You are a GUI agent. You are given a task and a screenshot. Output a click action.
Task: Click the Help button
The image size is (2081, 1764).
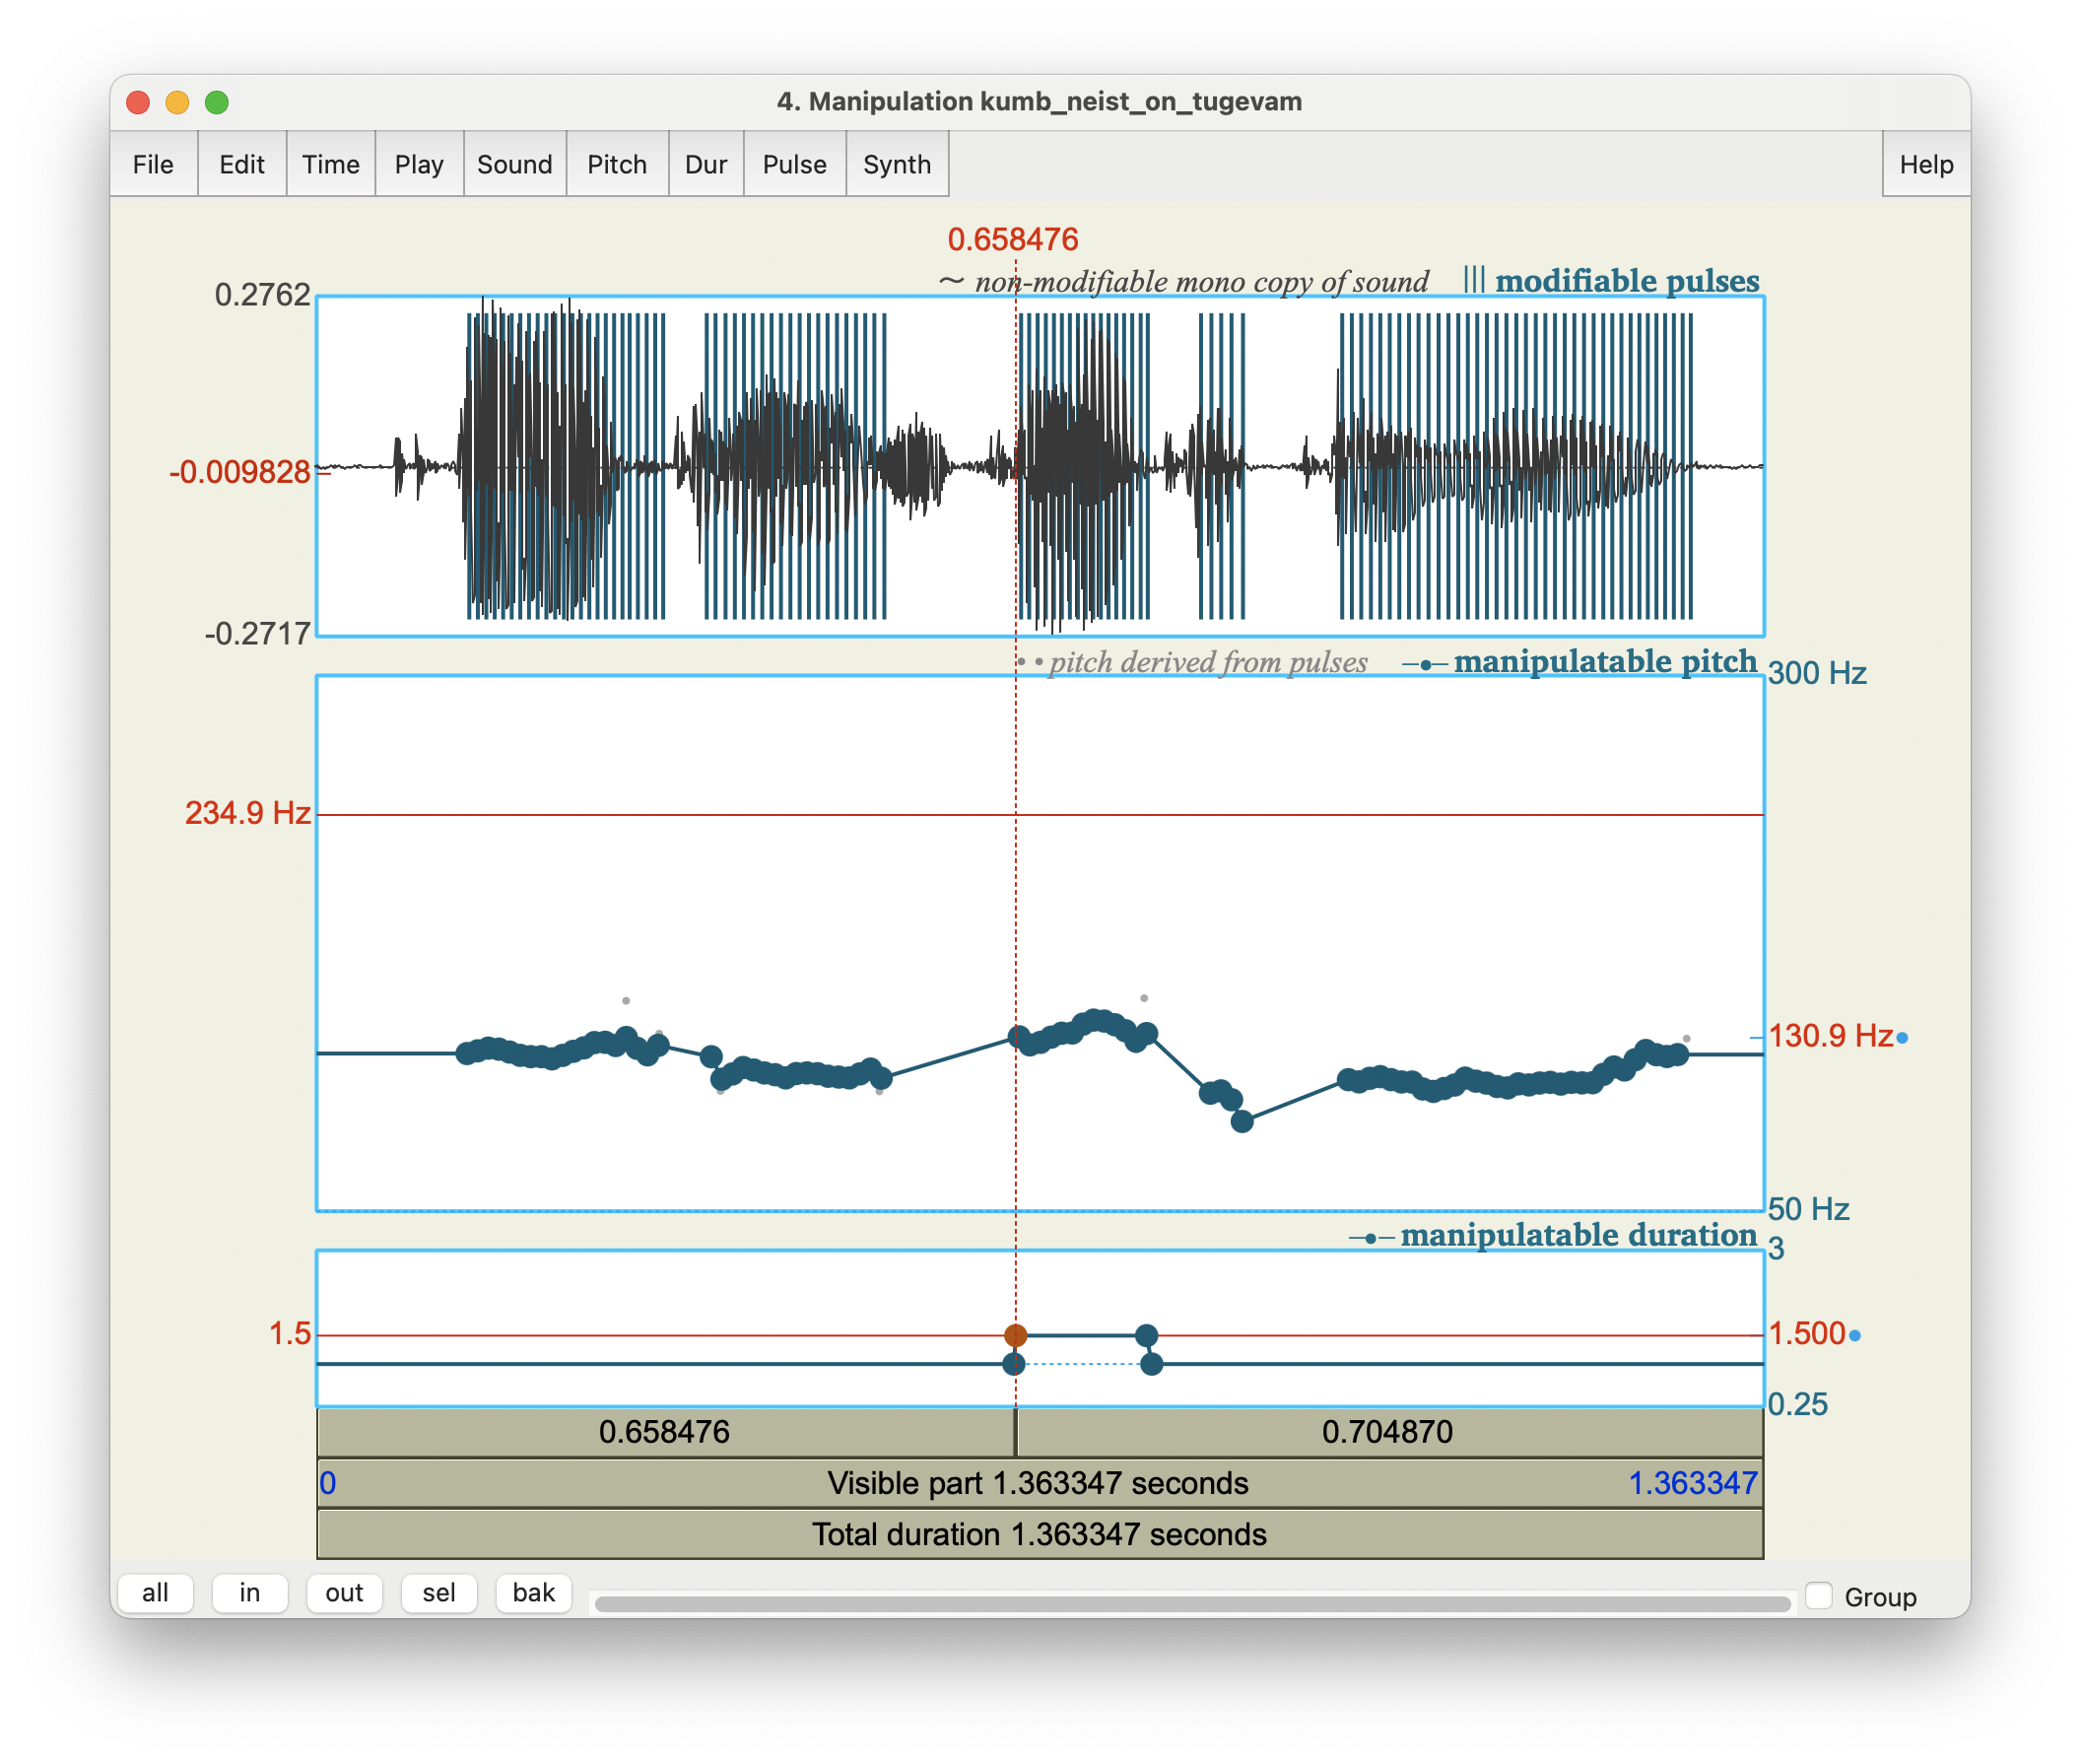1926,164
